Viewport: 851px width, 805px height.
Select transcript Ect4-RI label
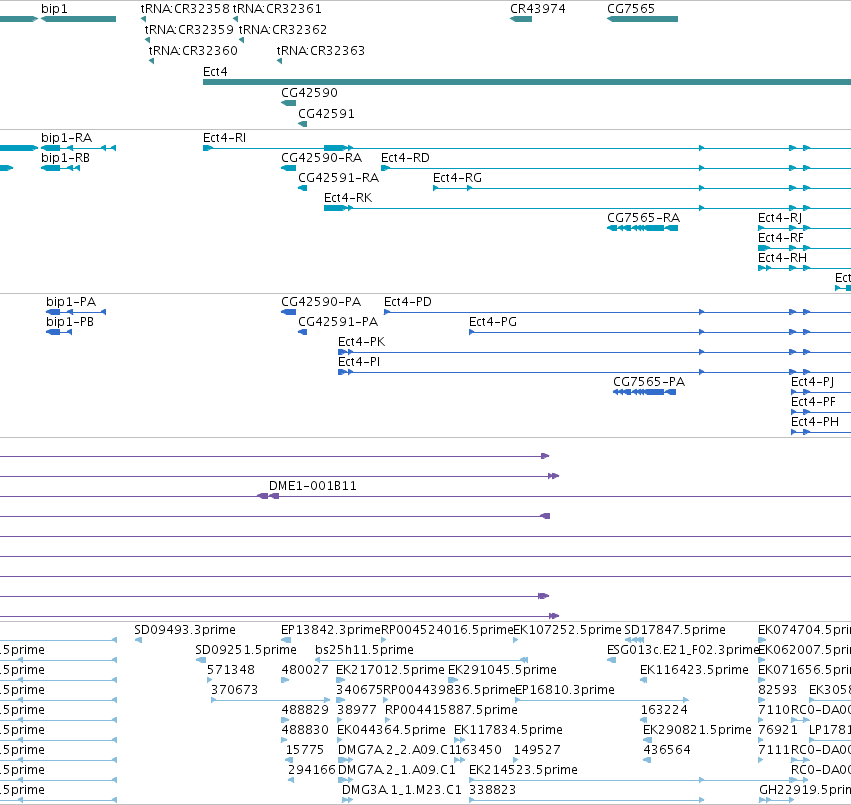coord(224,138)
